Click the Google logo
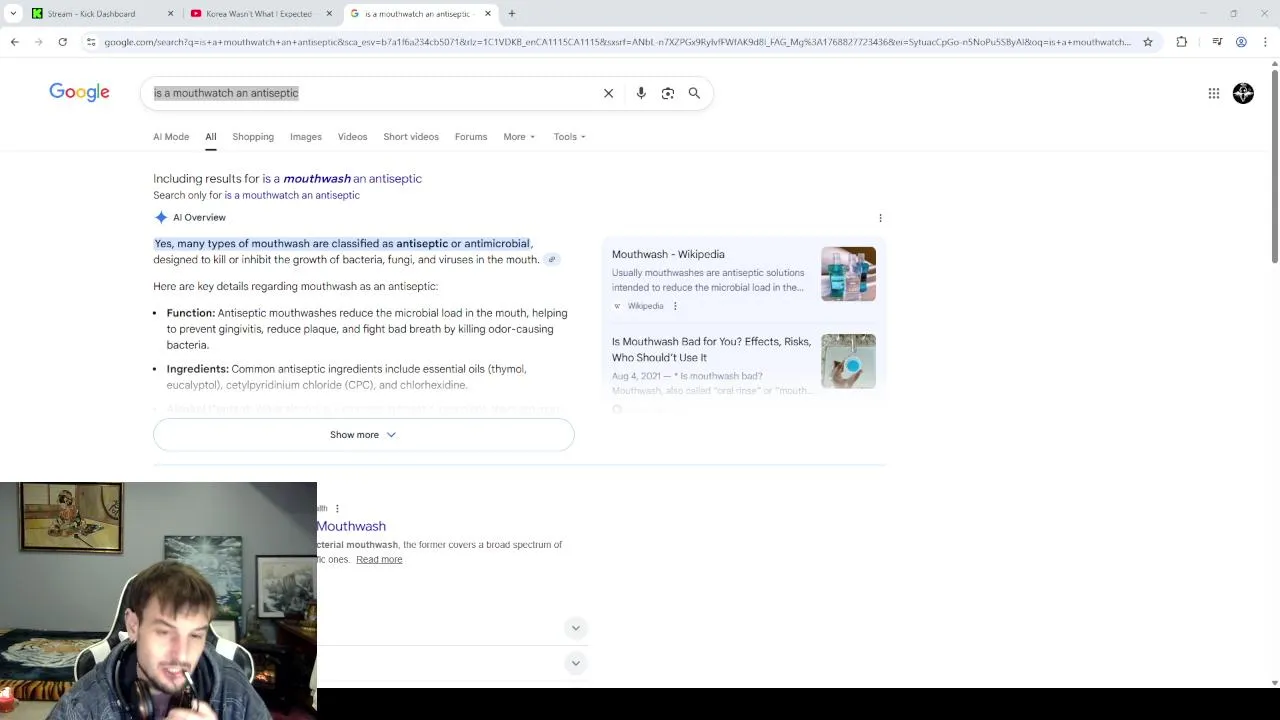The height and width of the screenshot is (720, 1280). 79,92
